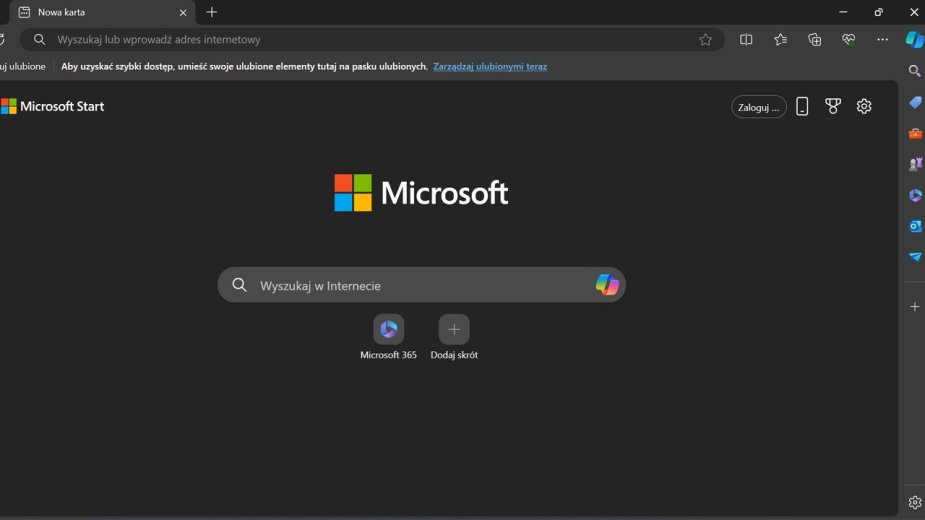Click the Zaloguj sign-in button
The image size is (925, 520).
tap(759, 107)
